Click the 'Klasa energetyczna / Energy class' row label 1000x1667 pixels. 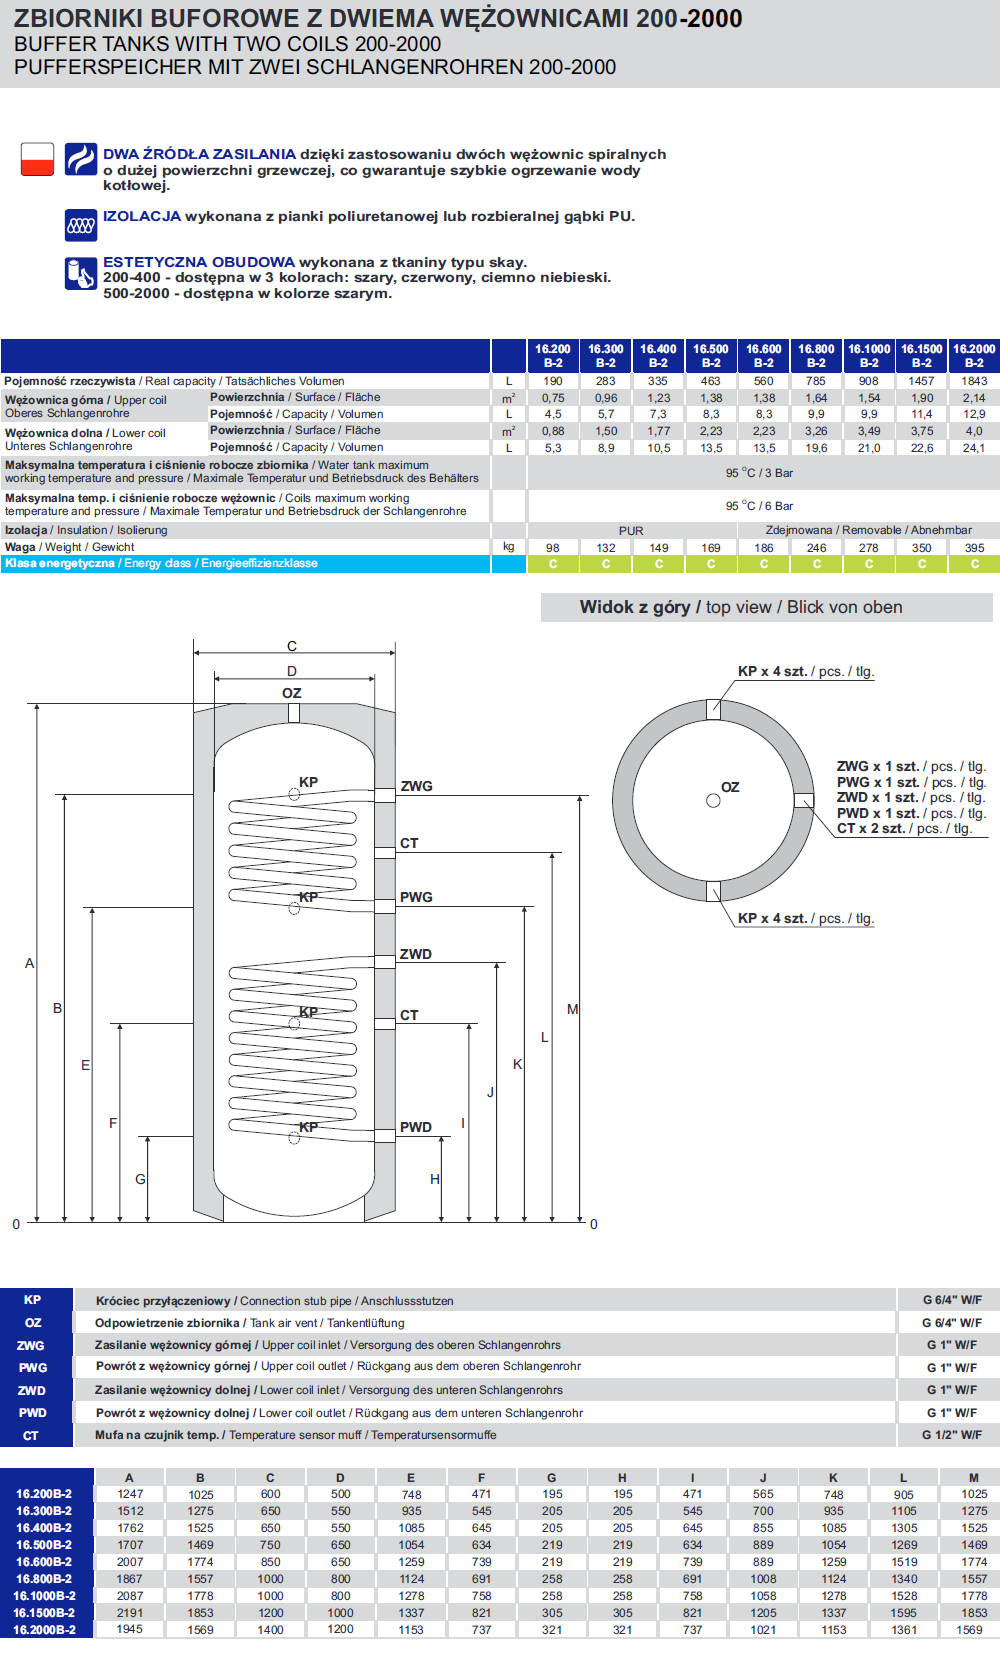pos(161,563)
